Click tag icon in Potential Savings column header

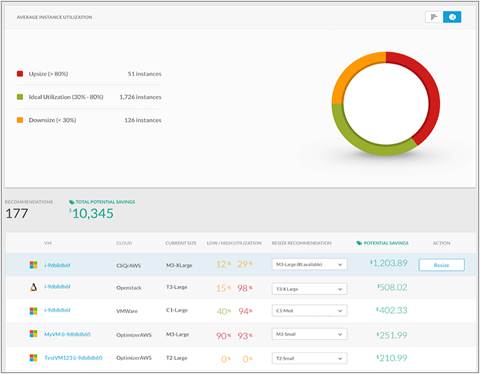click(359, 243)
